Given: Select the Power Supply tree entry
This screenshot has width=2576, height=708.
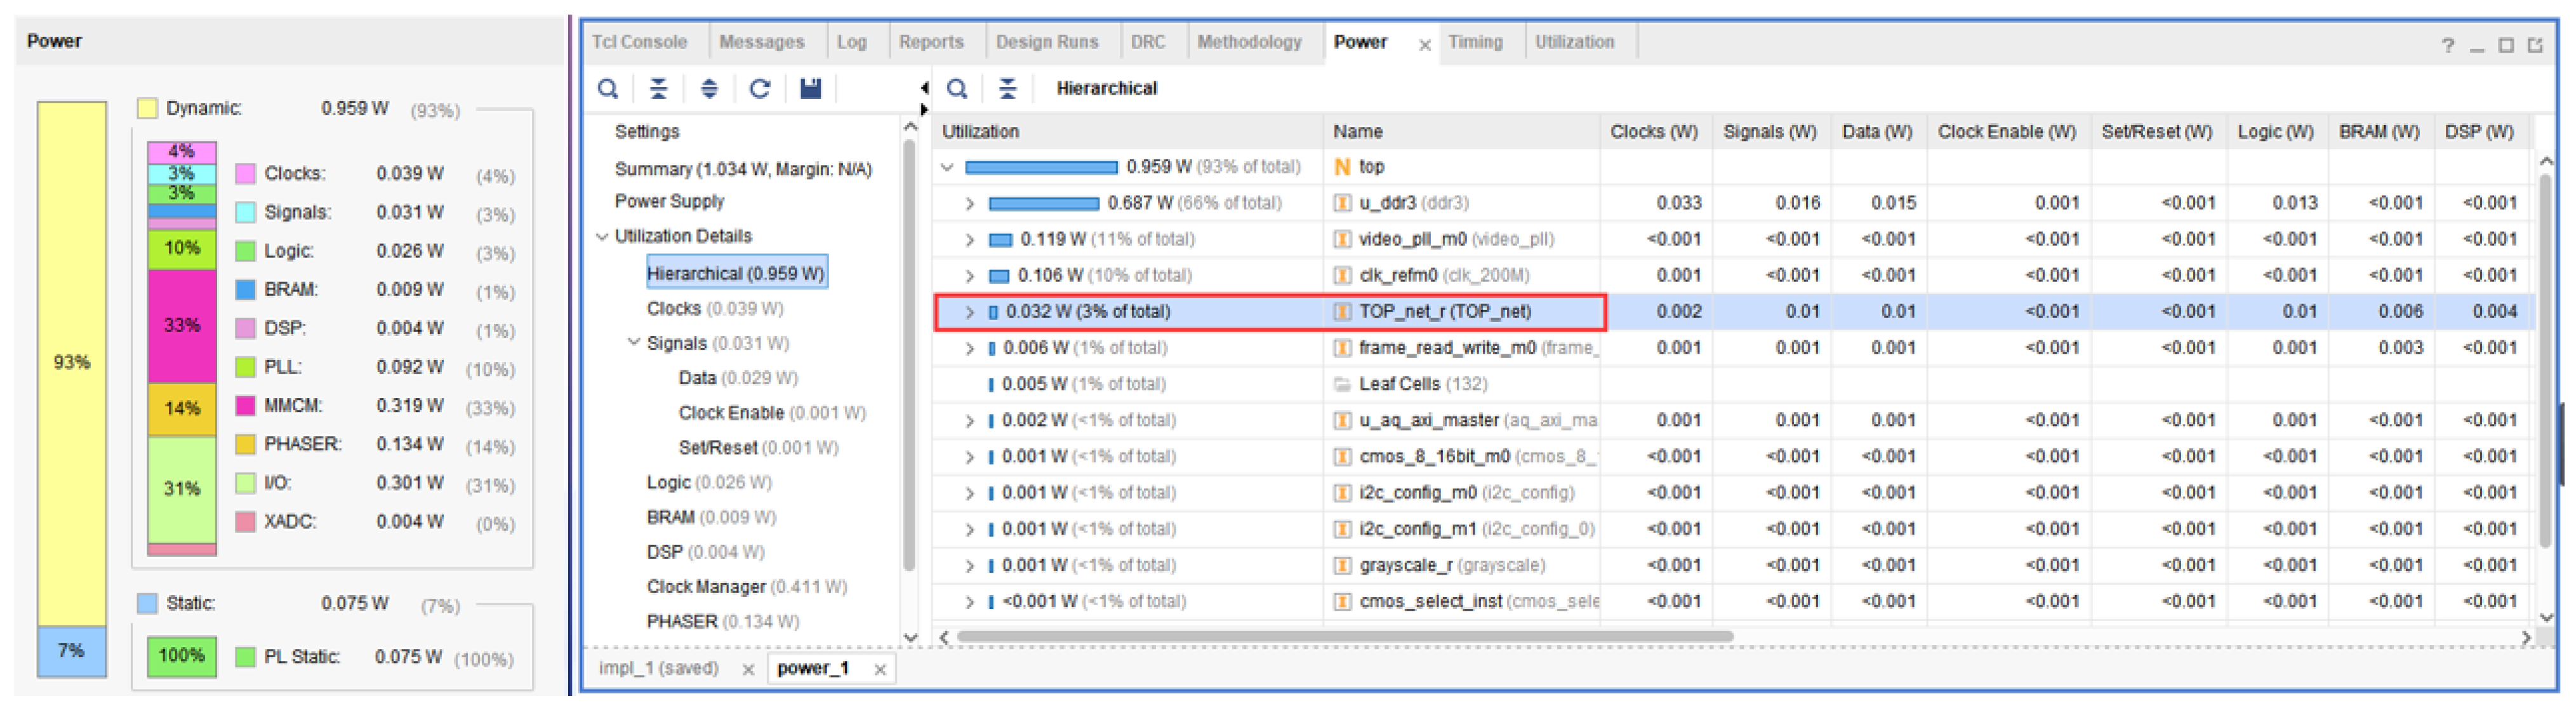Looking at the screenshot, I should pyautogui.click(x=669, y=201).
